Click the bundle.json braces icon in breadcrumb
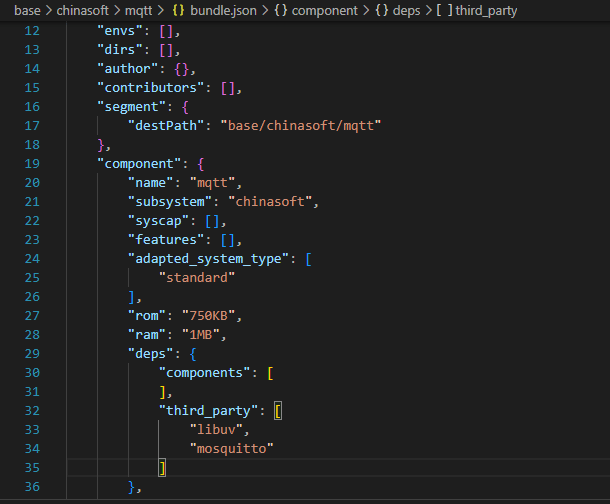Image resolution: width=610 pixels, height=504 pixels. (180, 10)
